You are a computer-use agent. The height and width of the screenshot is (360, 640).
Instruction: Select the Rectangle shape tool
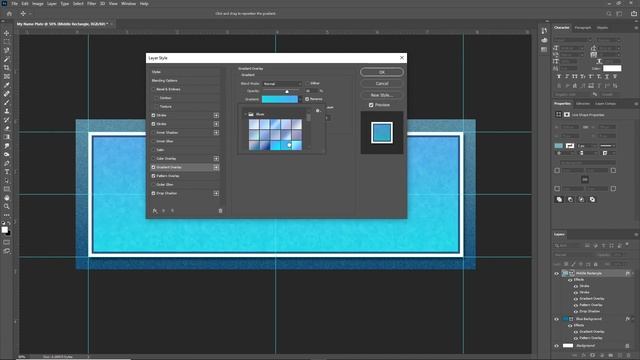[x=7, y=189]
